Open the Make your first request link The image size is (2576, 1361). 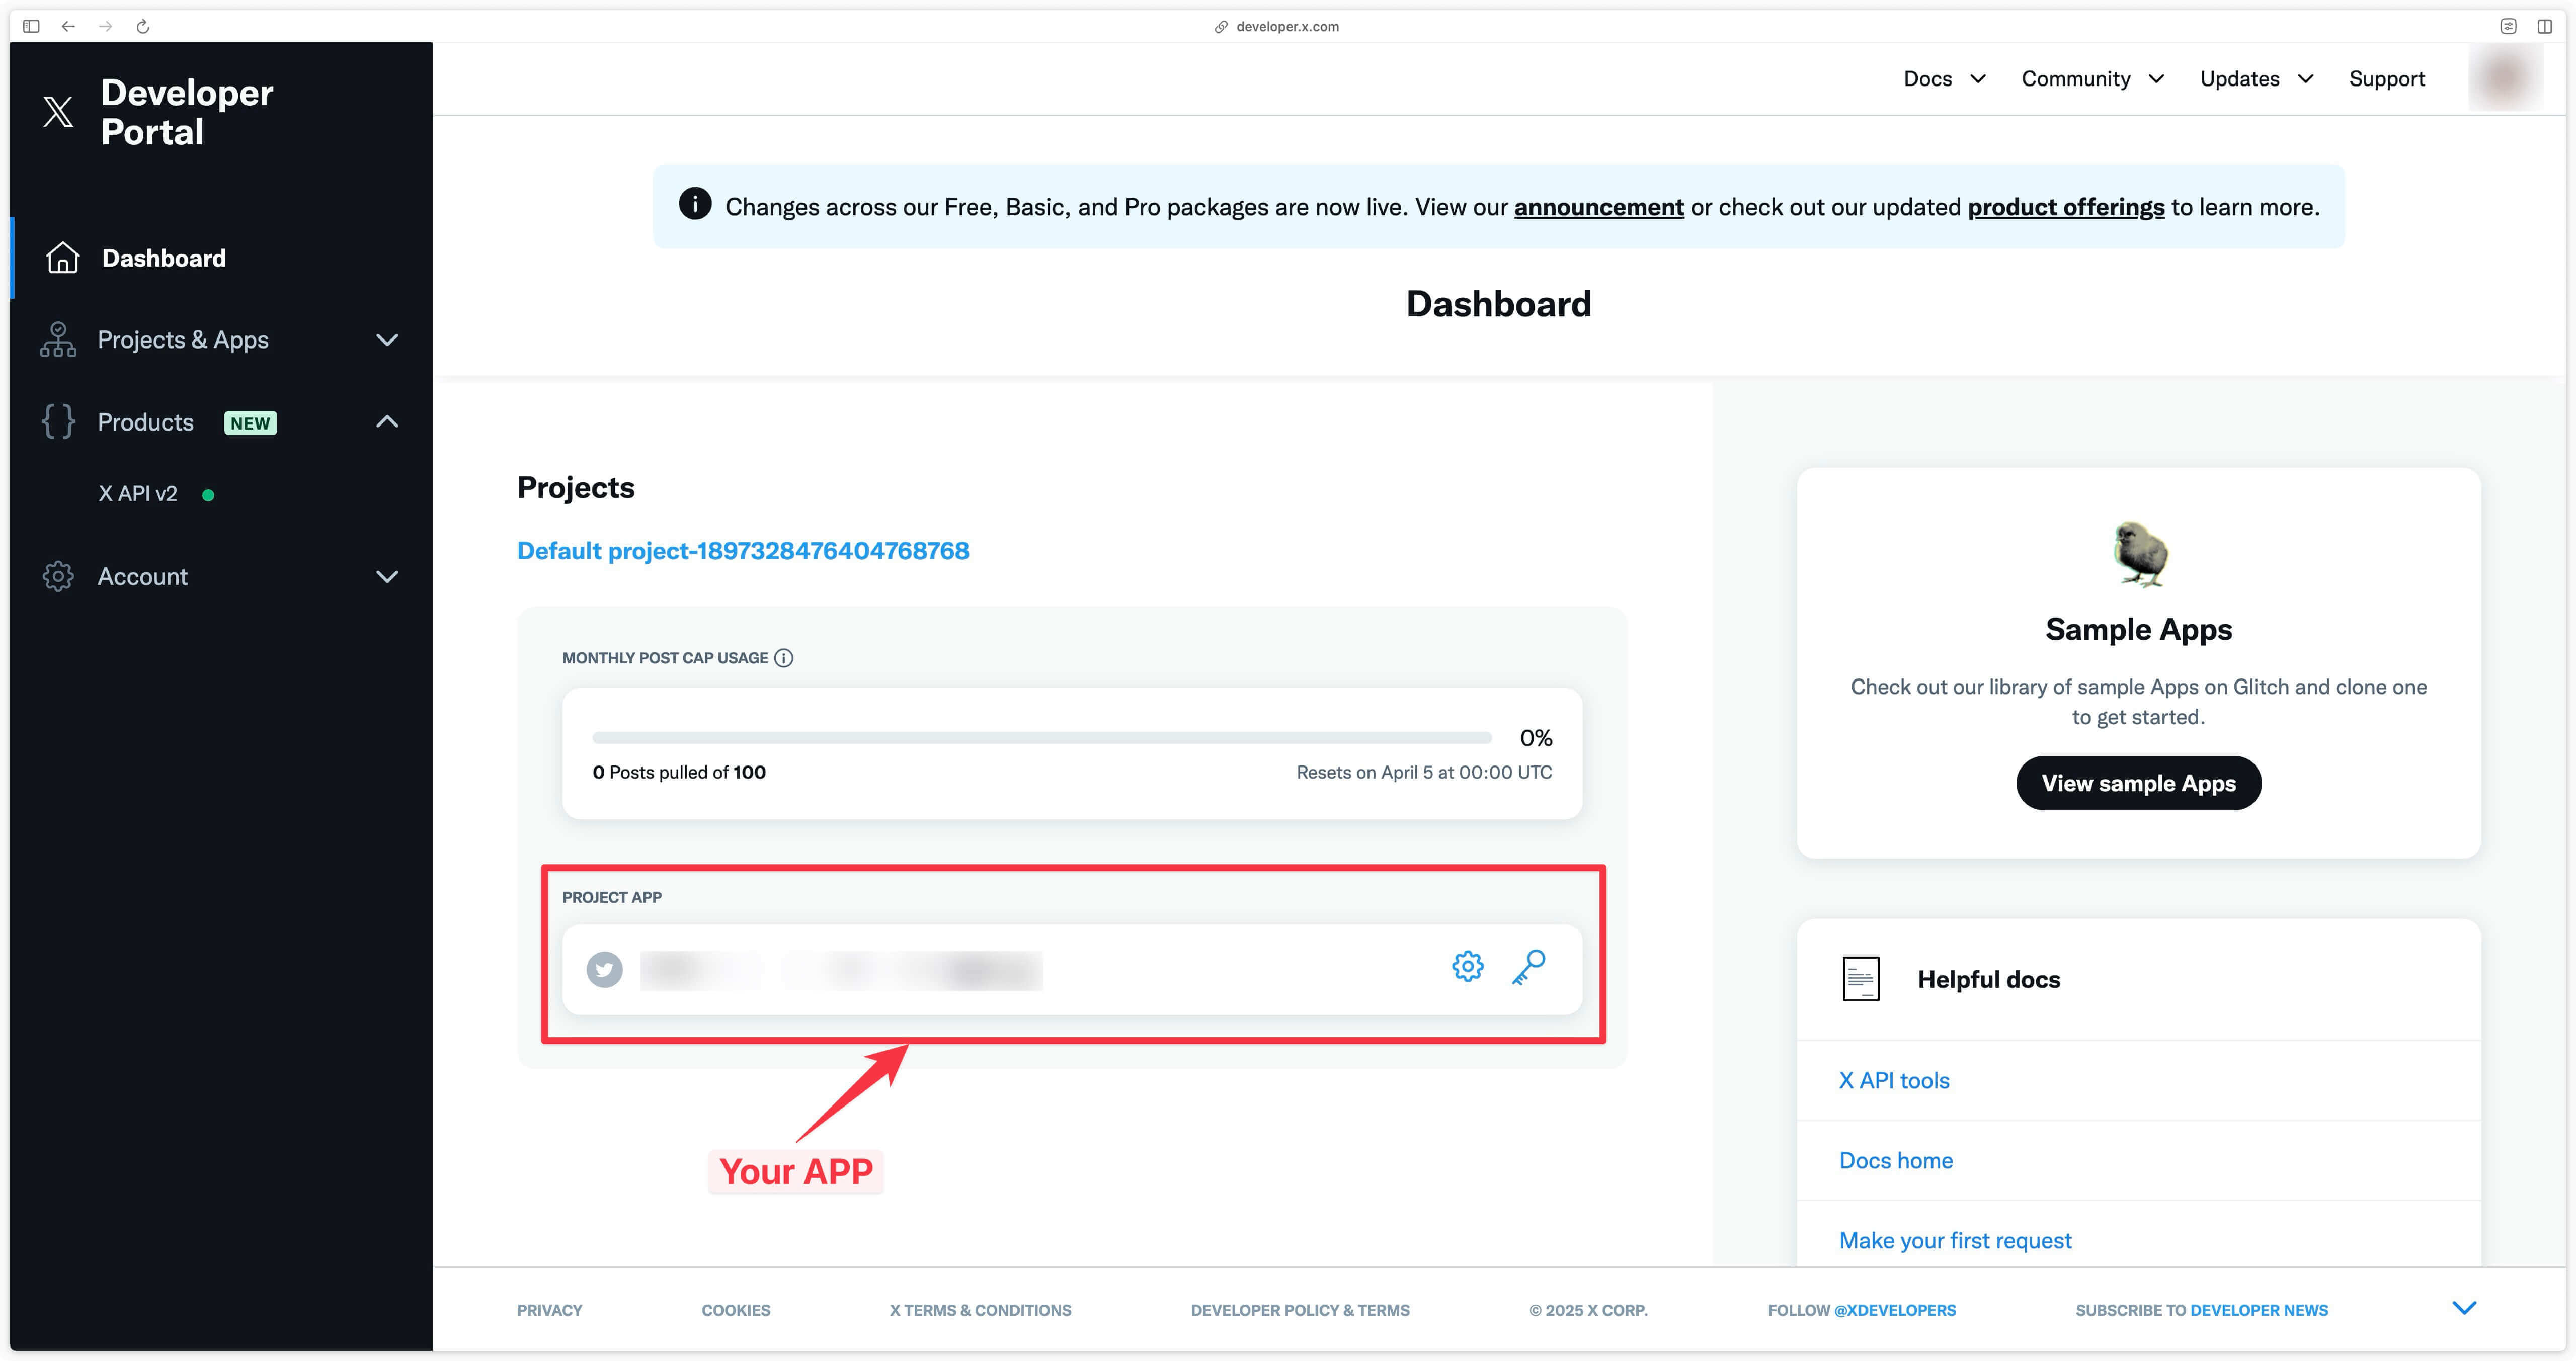tap(1955, 1241)
